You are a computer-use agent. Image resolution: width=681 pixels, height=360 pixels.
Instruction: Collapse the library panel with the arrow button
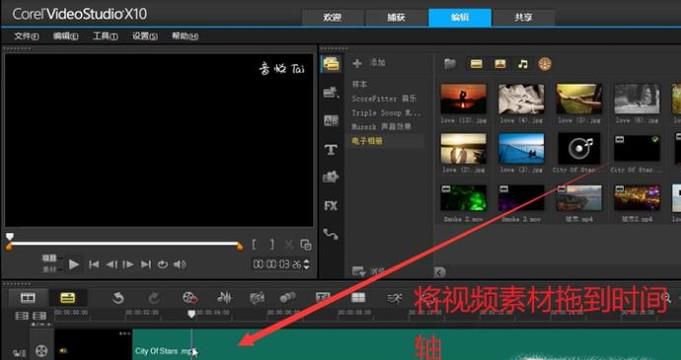pyautogui.click(x=439, y=272)
